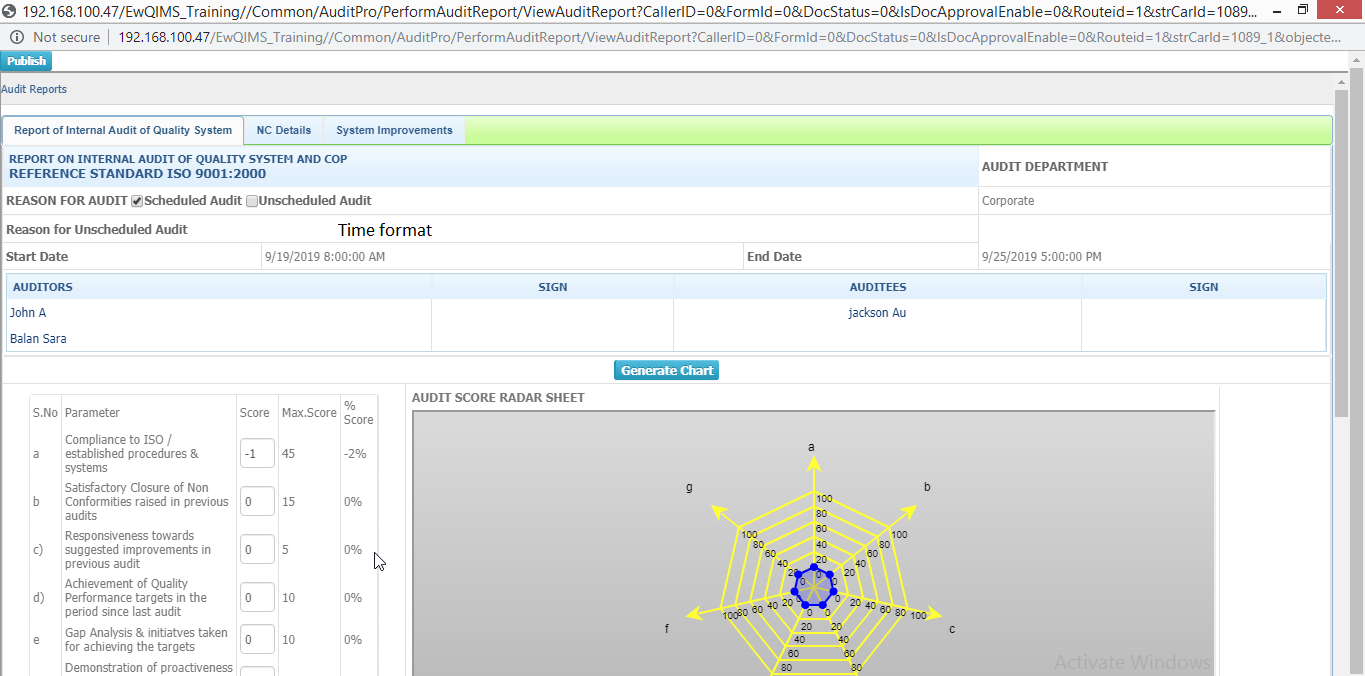The height and width of the screenshot is (676, 1365).
Task: Tick the Scheduled Audit checkbox
Action: click(137, 201)
